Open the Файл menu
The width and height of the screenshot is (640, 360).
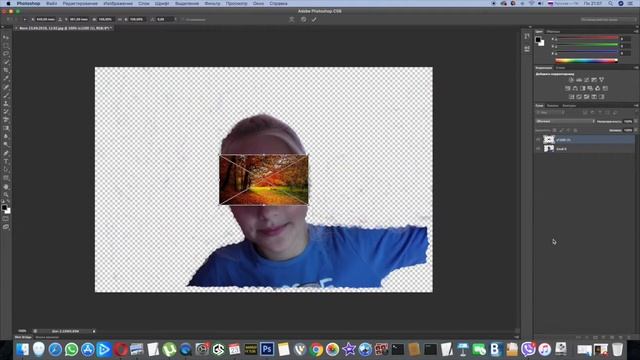(51, 3)
